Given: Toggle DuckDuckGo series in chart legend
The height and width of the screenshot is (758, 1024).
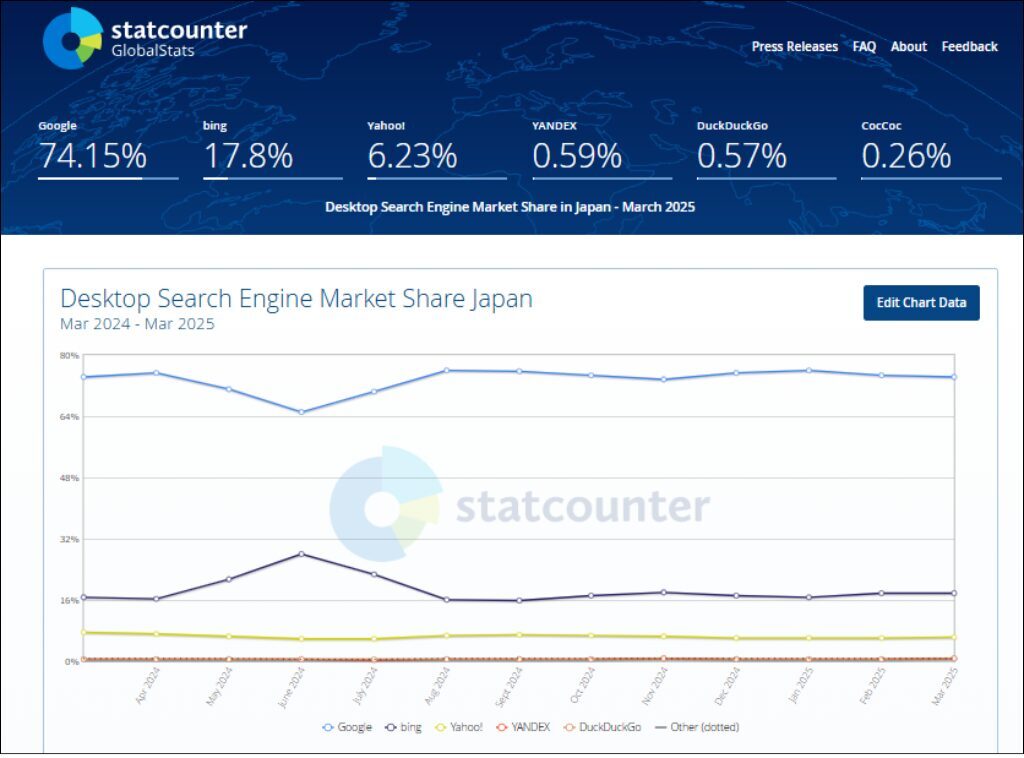Looking at the screenshot, I should (602, 727).
